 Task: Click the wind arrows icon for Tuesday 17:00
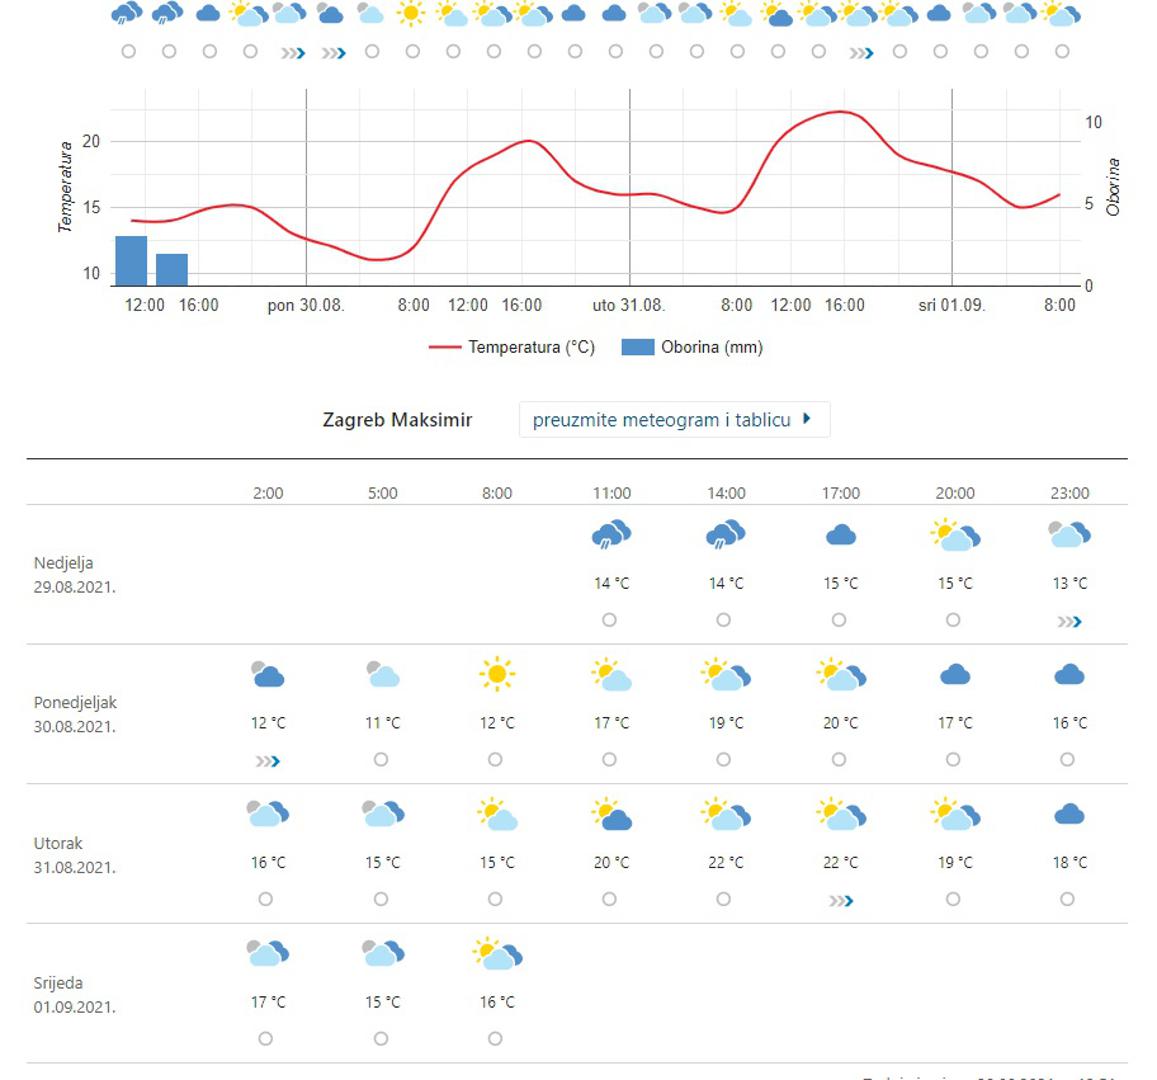[840, 901]
